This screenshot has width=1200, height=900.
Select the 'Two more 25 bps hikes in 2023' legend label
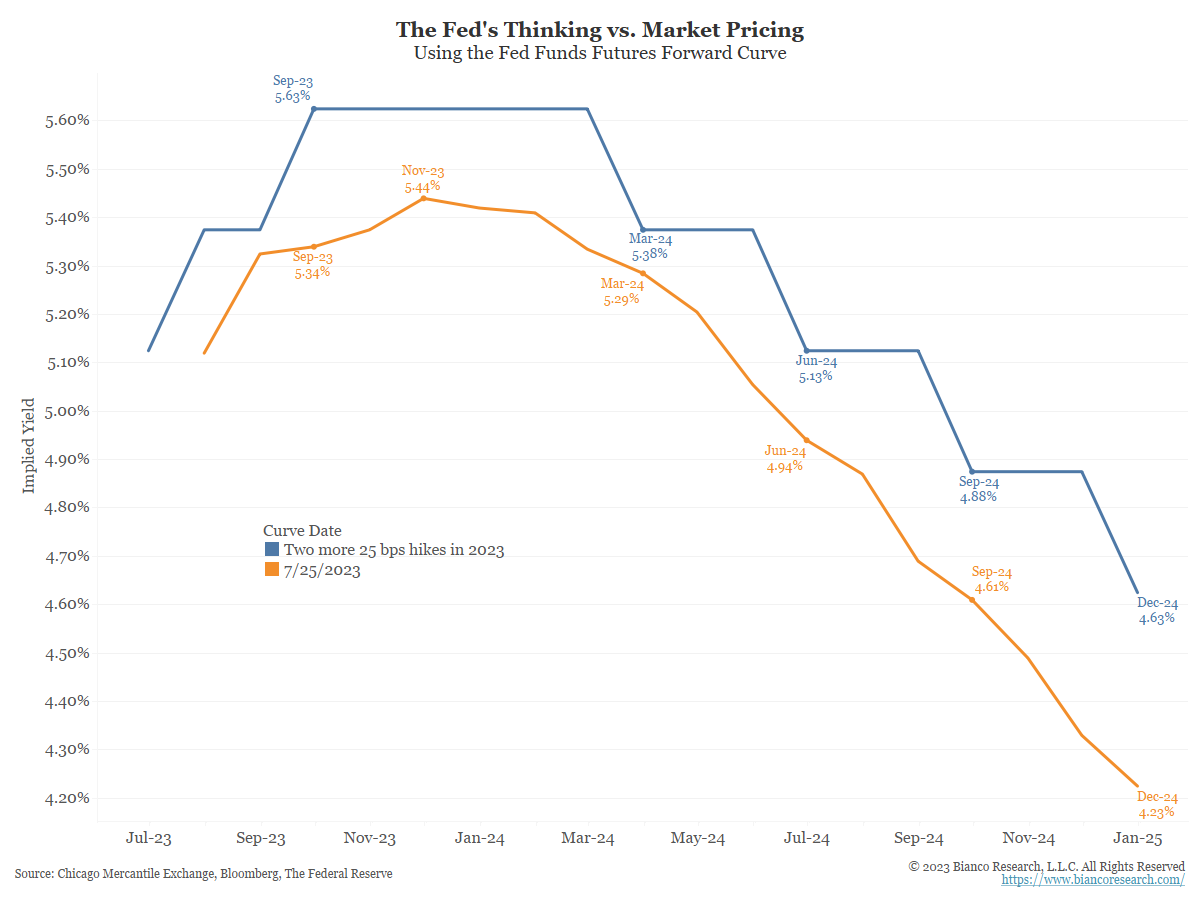coord(394,550)
